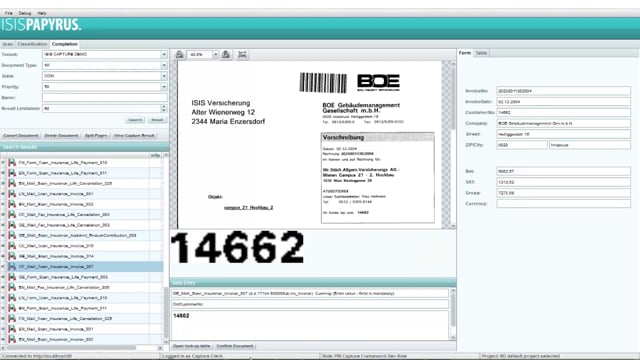Click document icon of Life_Cancellation_003 row
Image resolution: width=640 pixels, height=360 pixels.
coord(12,225)
